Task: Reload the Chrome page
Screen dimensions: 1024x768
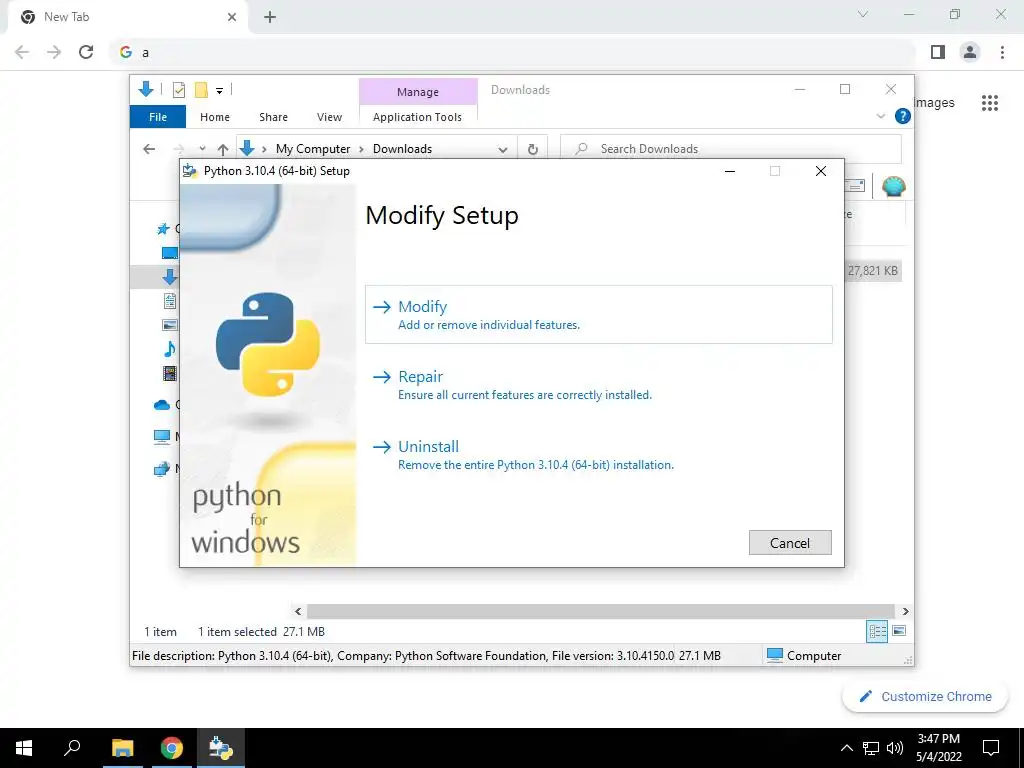Action: pyautogui.click(x=86, y=52)
